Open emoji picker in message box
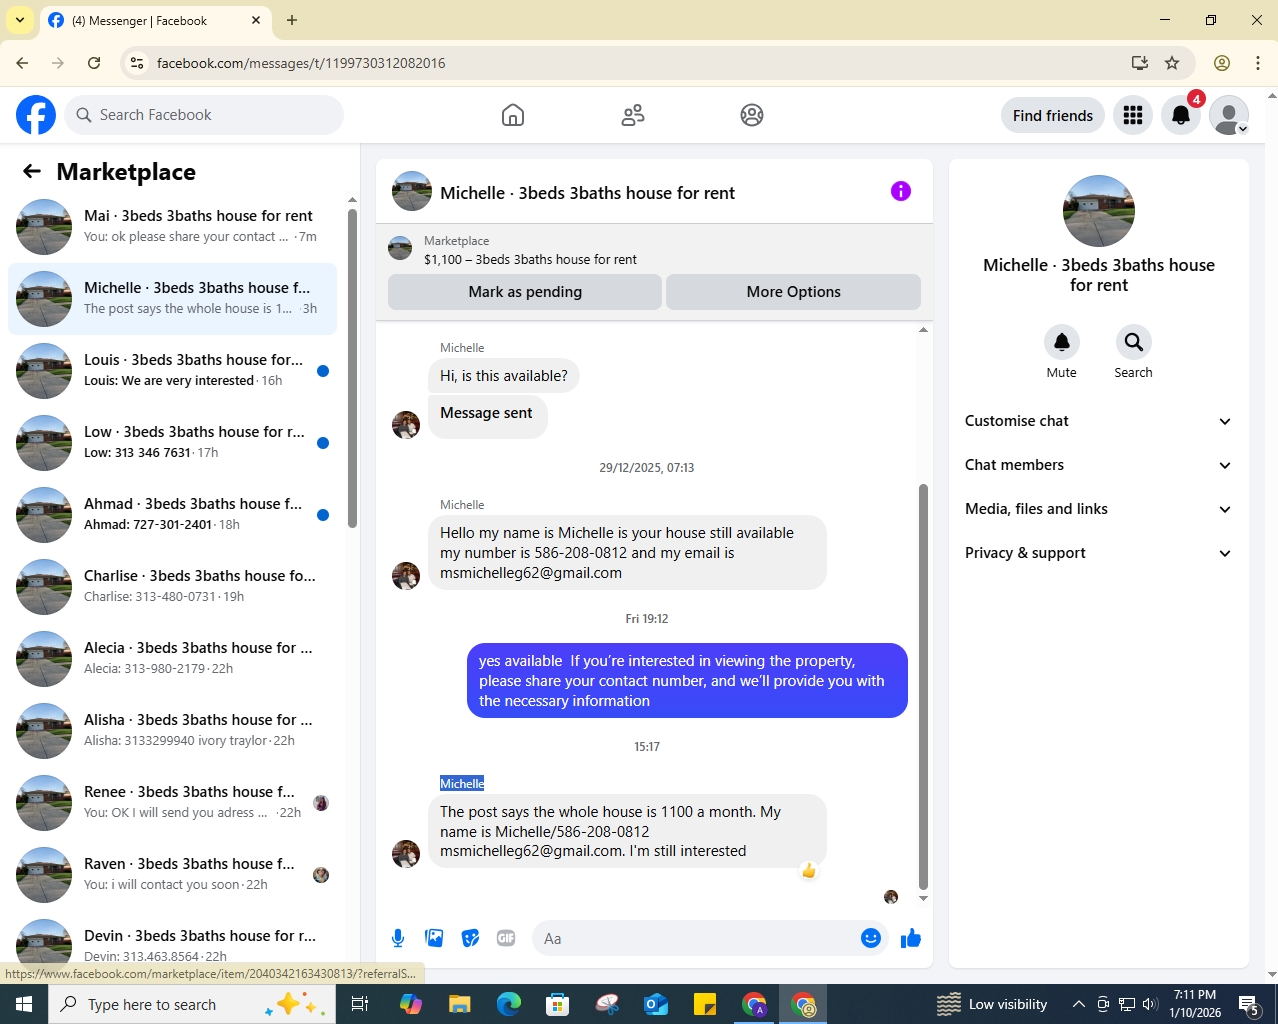The height and width of the screenshot is (1024, 1278). 871,938
